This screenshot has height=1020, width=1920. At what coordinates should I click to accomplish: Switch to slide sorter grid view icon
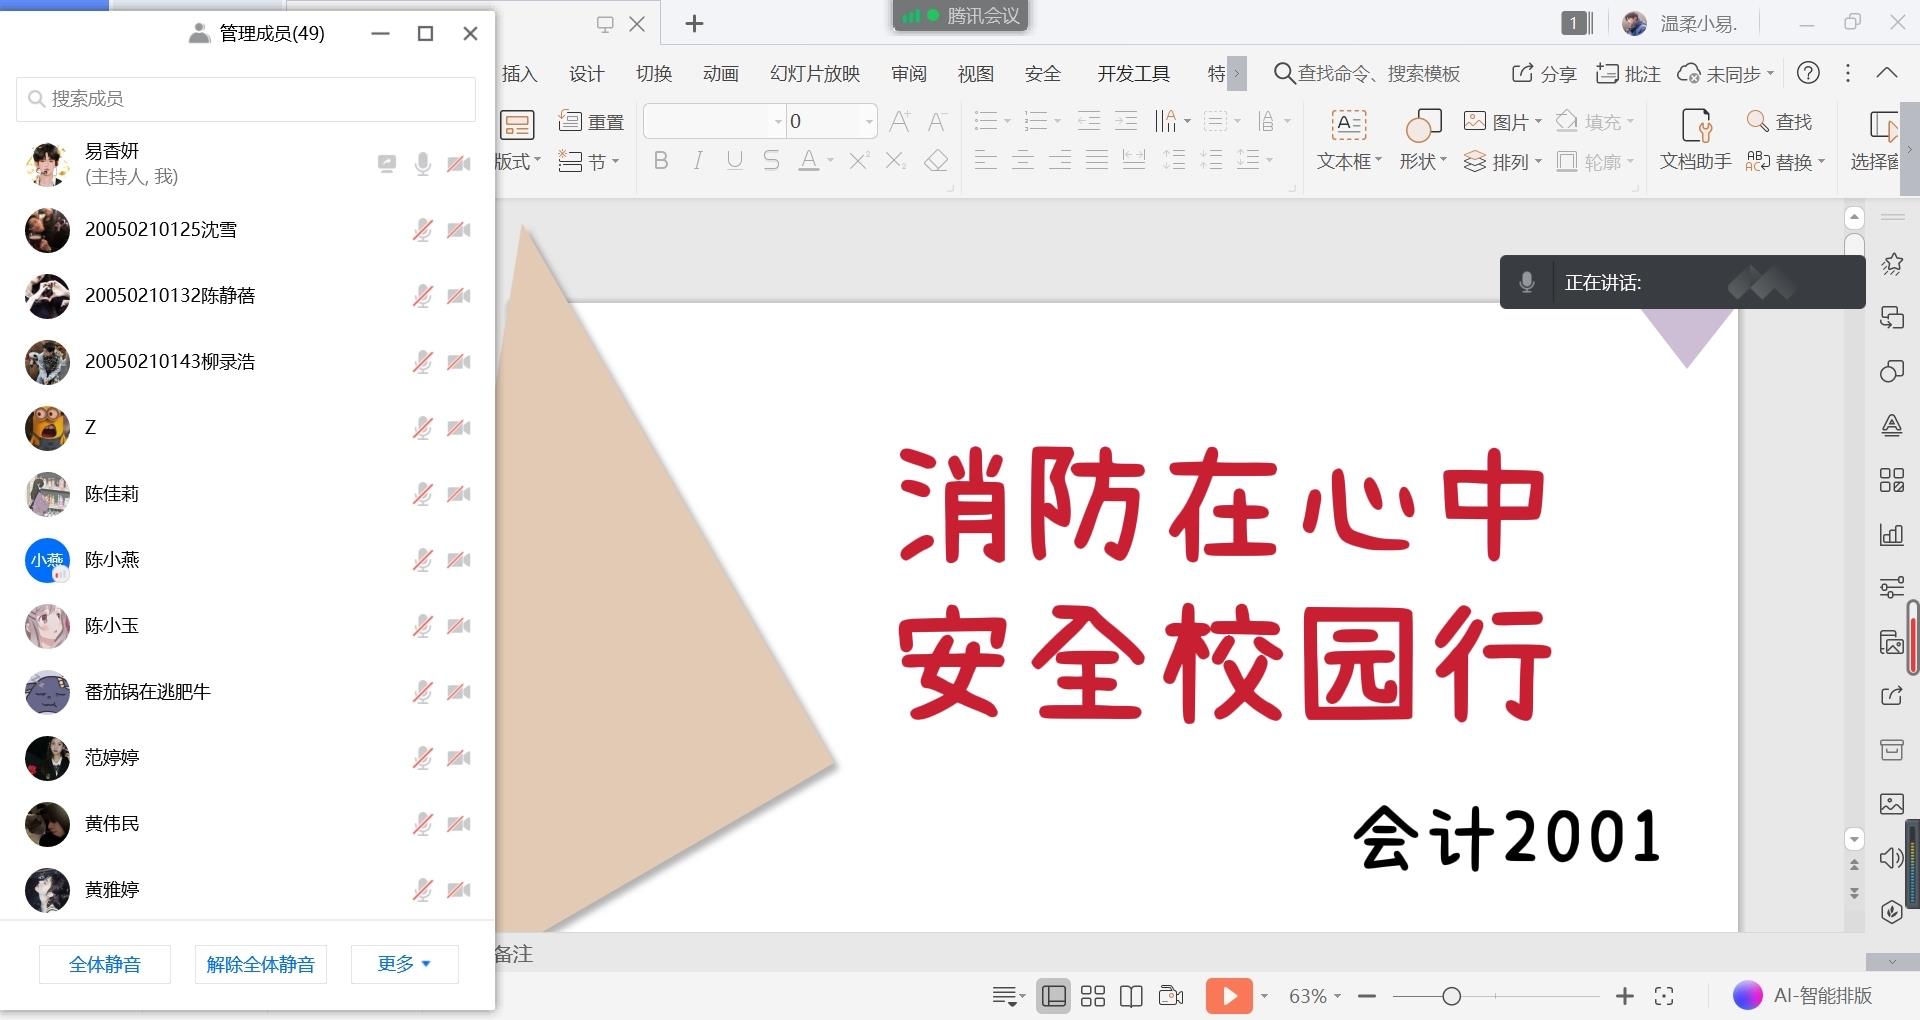click(x=1093, y=996)
